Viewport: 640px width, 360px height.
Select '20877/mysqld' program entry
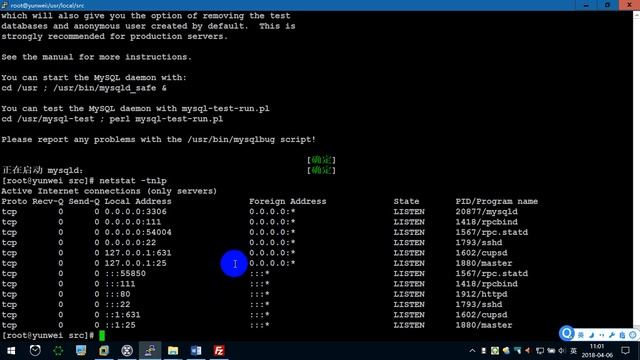click(487, 212)
